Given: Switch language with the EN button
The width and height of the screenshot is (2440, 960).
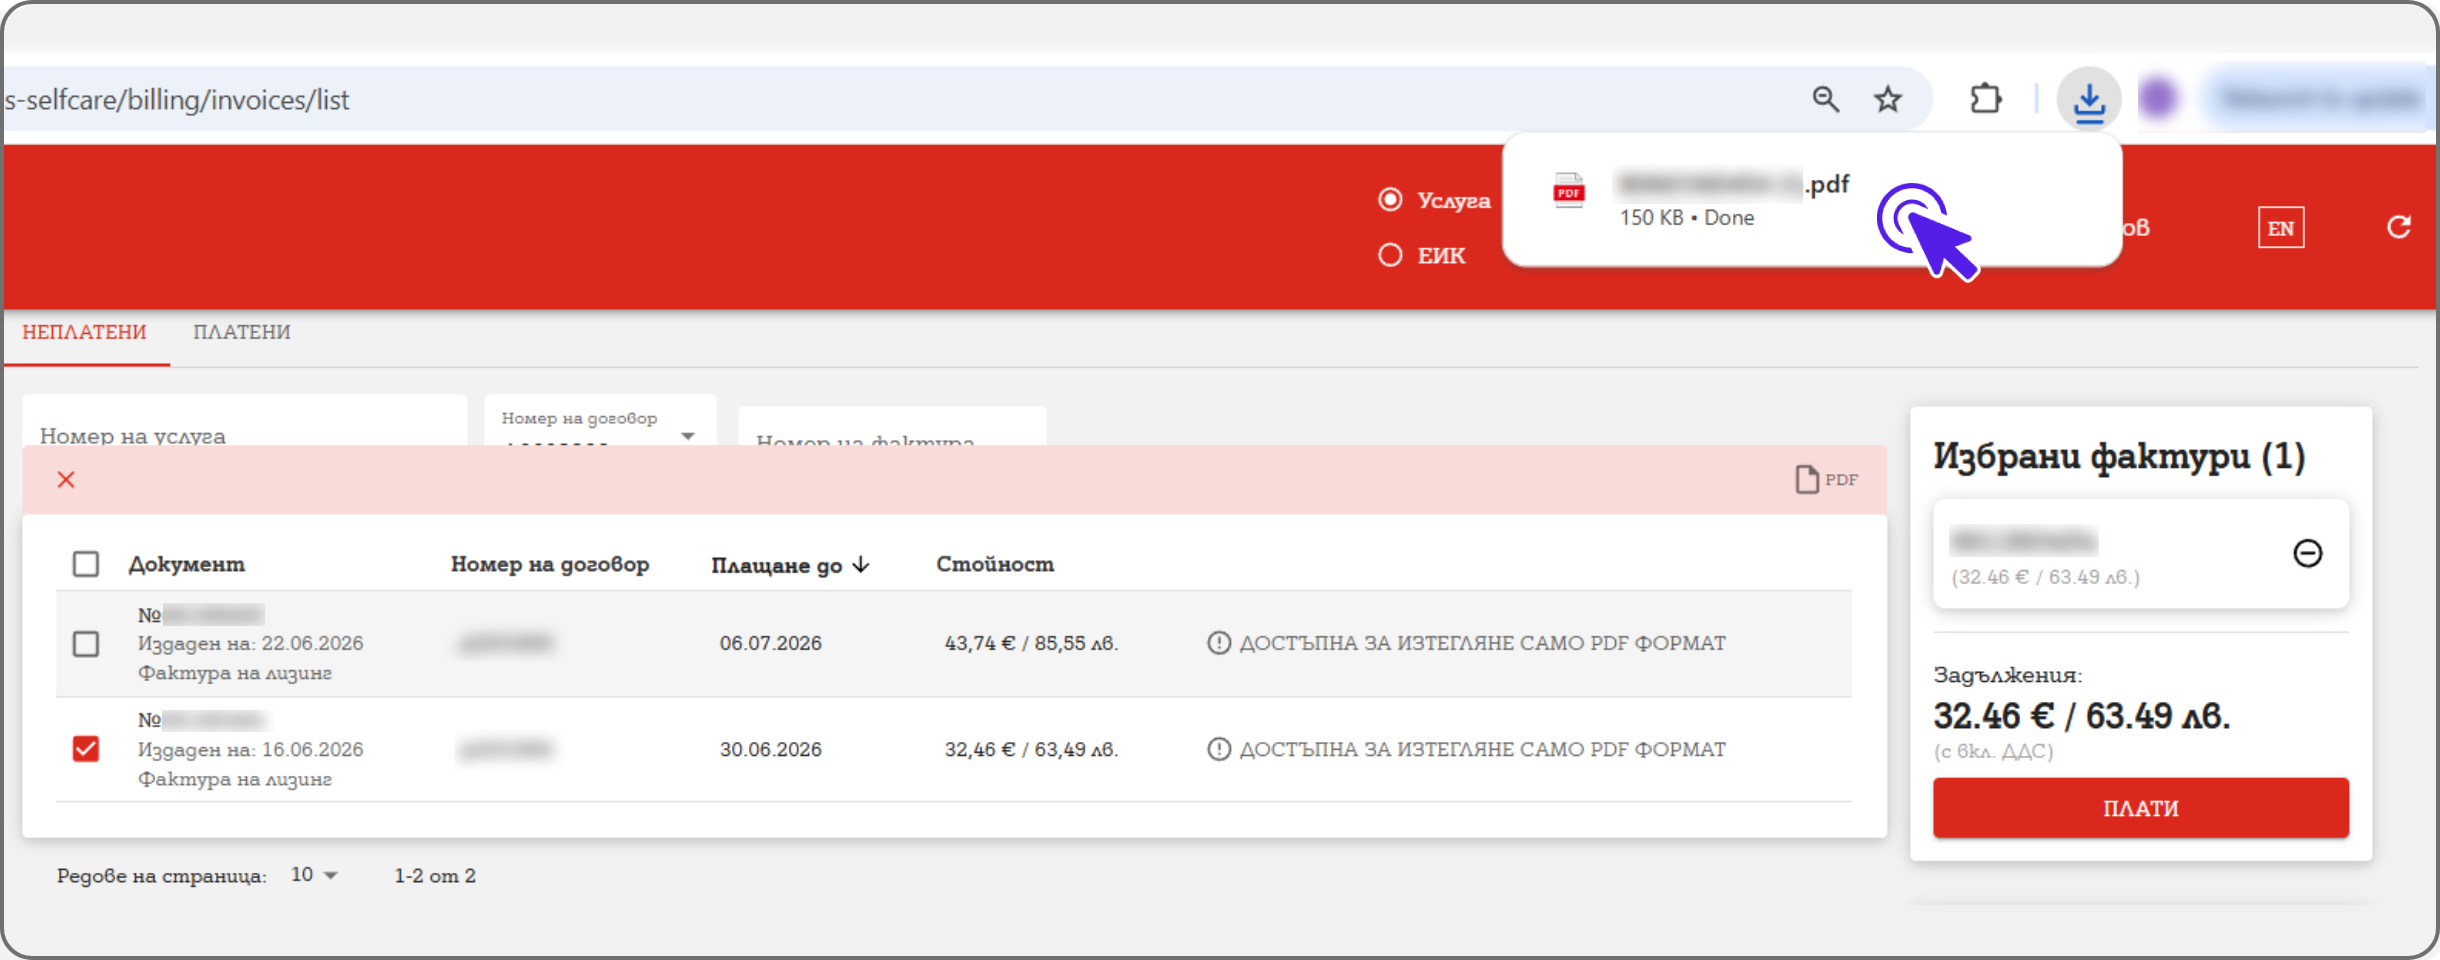Looking at the screenshot, I should point(2281,228).
